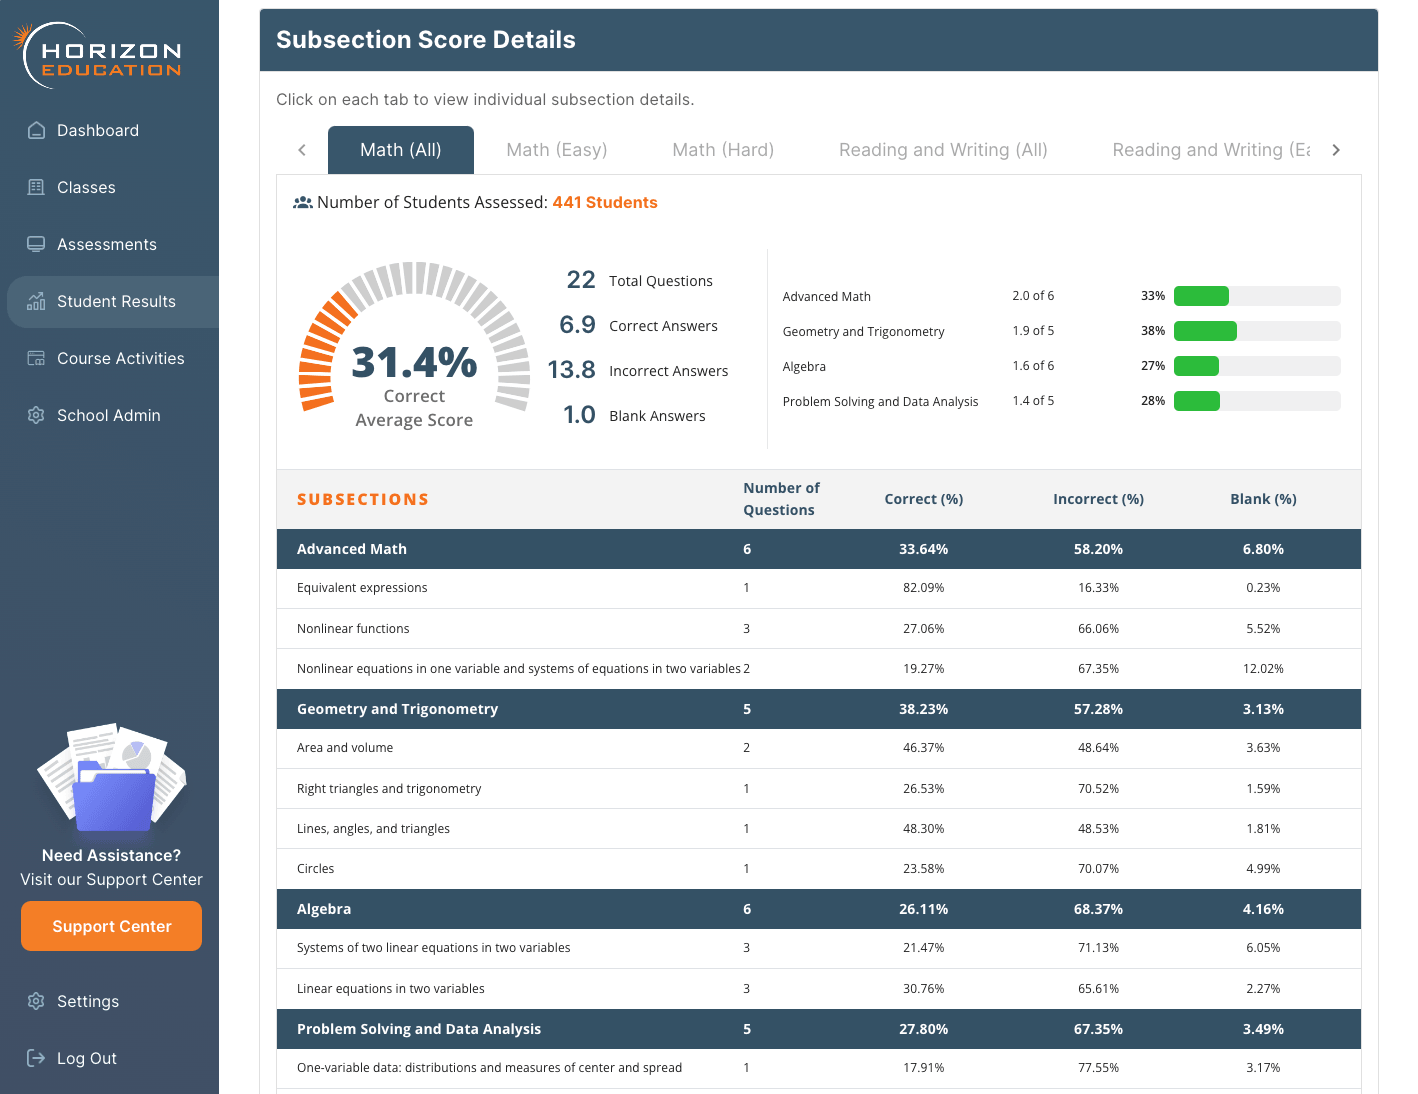The image size is (1418, 1094).
Task: Click the School Admin gear icon
Action: (x=36, y=415)
